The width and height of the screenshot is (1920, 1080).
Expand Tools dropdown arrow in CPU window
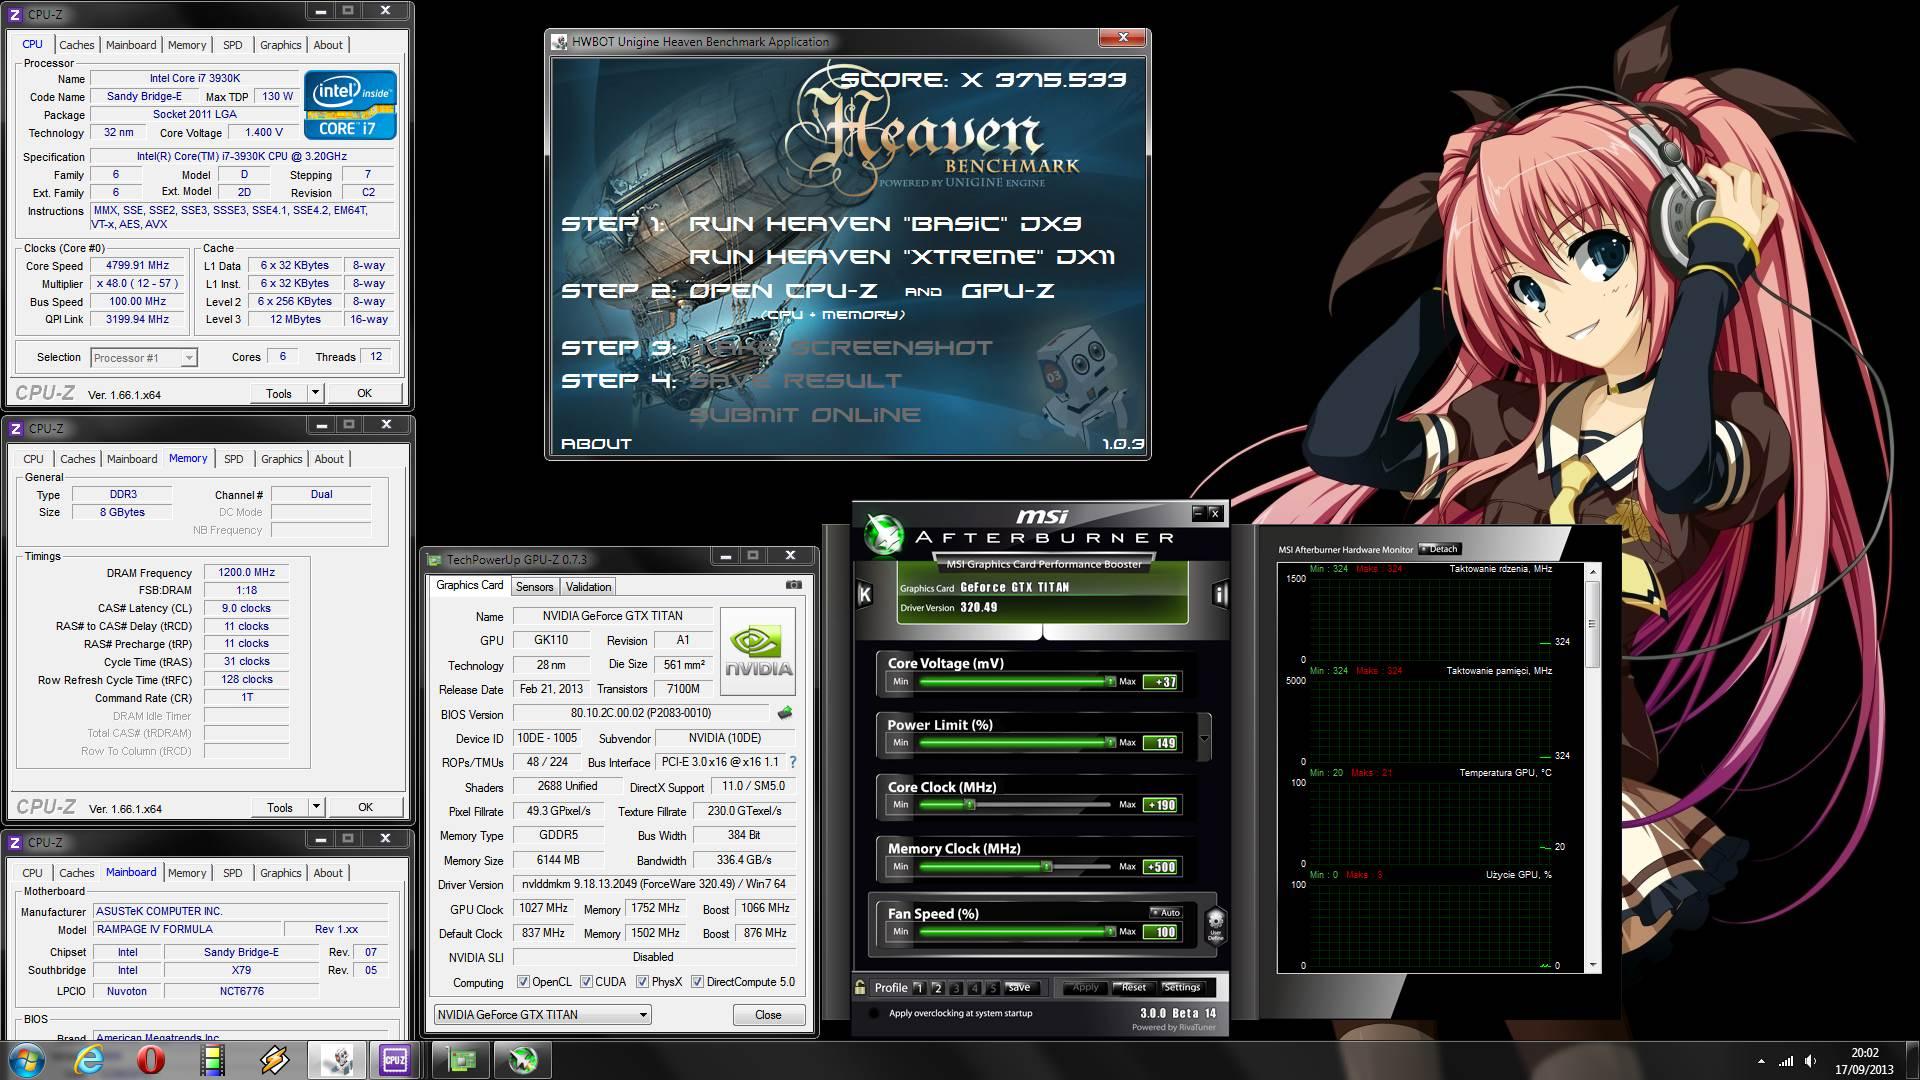tap(315, 393)
